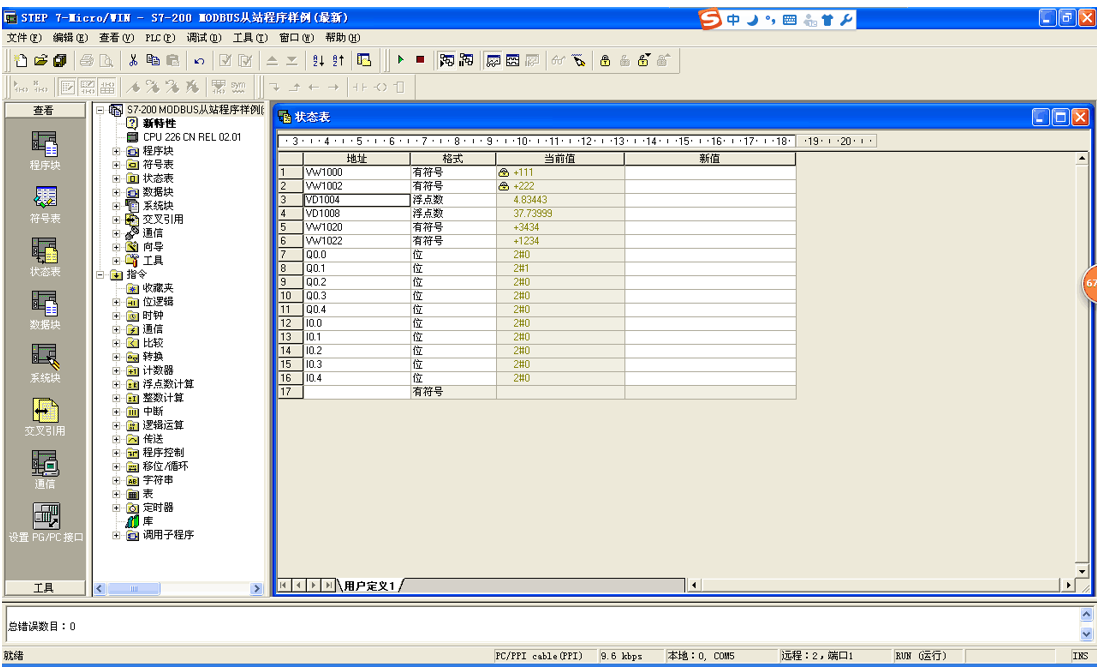Image resolution: width=1097 pixels, height=668 pixels.
Task: Open the 查看(V) menu
Action: 116,38
